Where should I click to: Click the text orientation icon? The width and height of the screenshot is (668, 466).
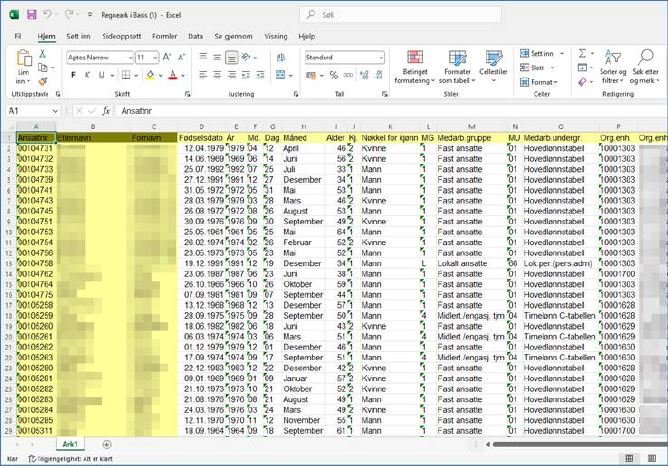coord(246,57)
